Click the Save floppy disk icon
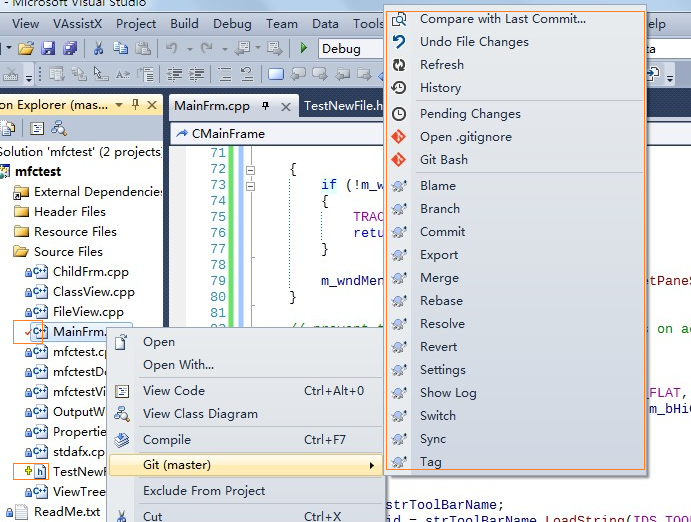 click(48, 48)
